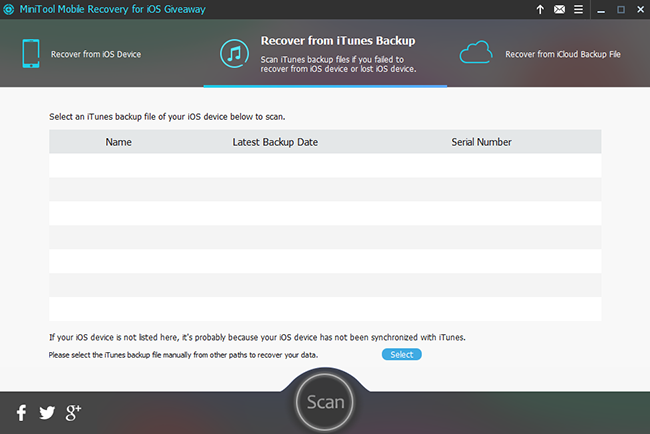Open the hamburger menu icon

click(578, 9)
